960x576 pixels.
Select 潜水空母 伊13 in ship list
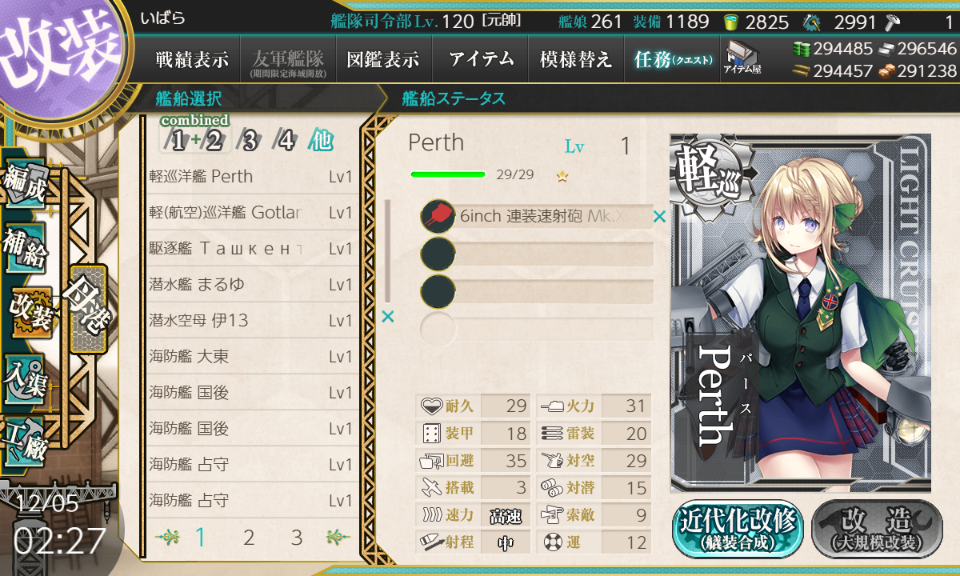[252, 320]
